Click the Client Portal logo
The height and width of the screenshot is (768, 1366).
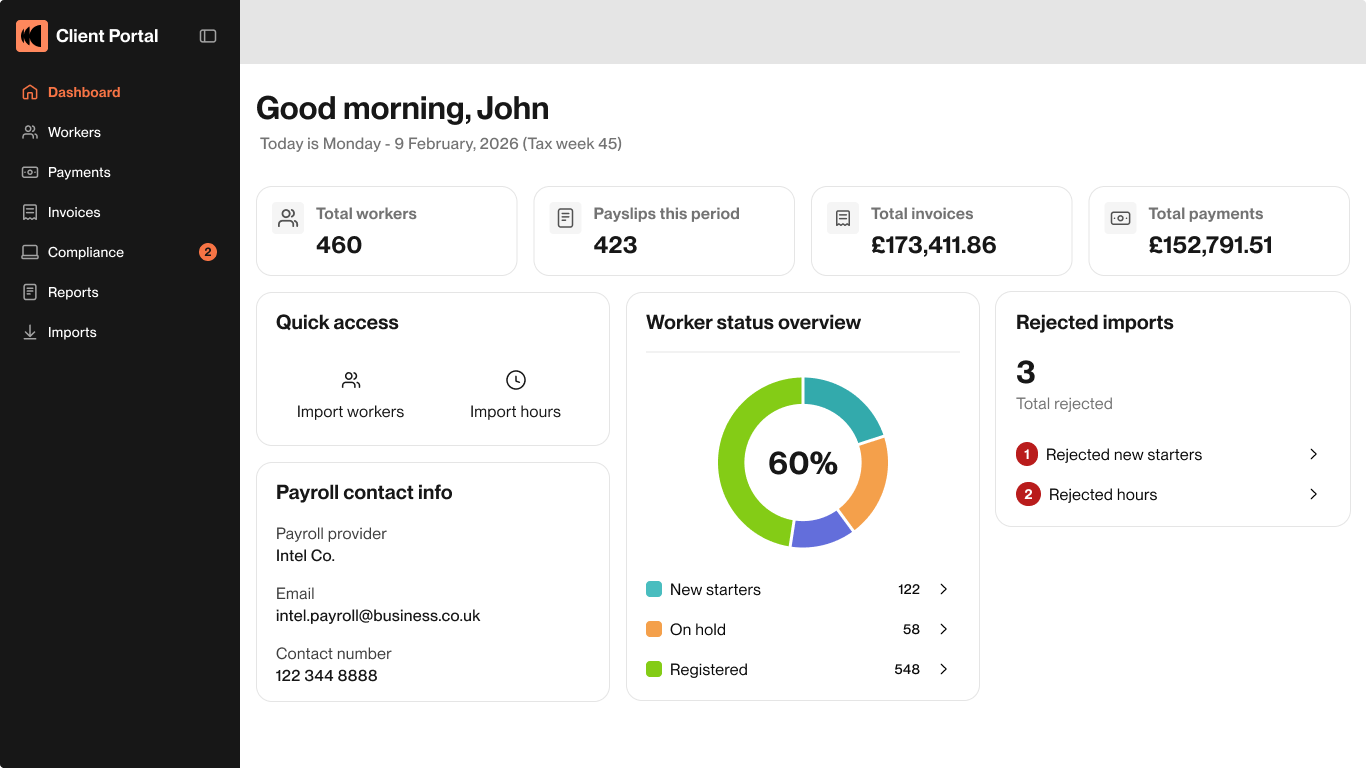click(31, 35)
